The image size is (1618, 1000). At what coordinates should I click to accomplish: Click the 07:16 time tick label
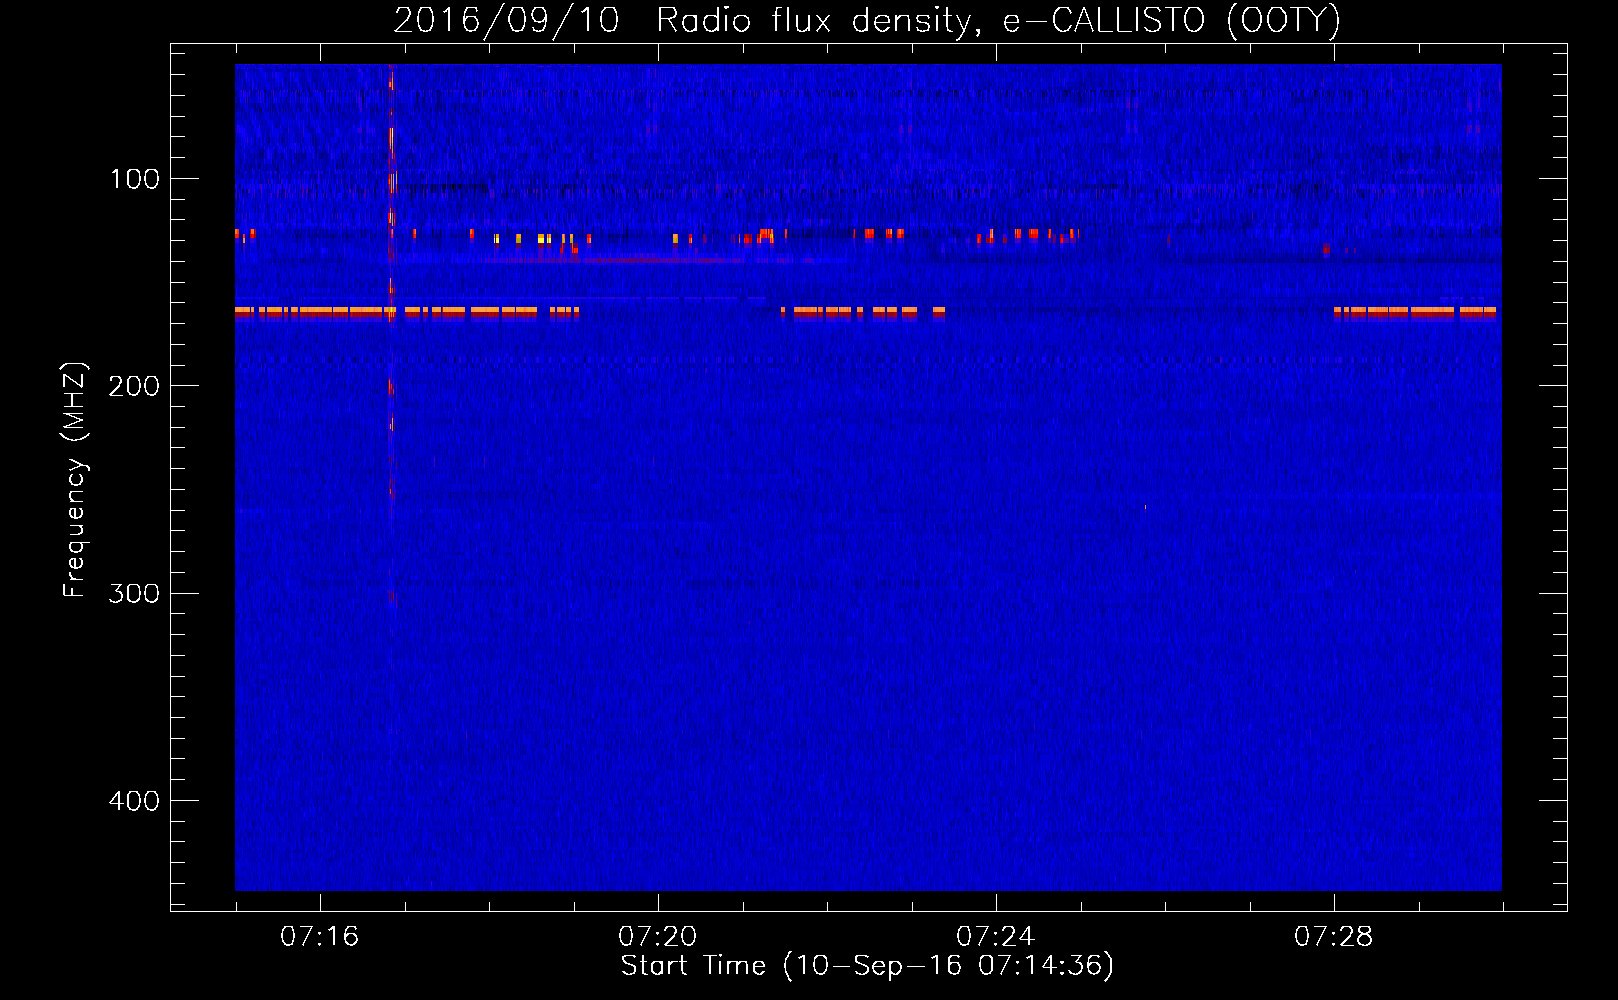[x=320, y=937]
